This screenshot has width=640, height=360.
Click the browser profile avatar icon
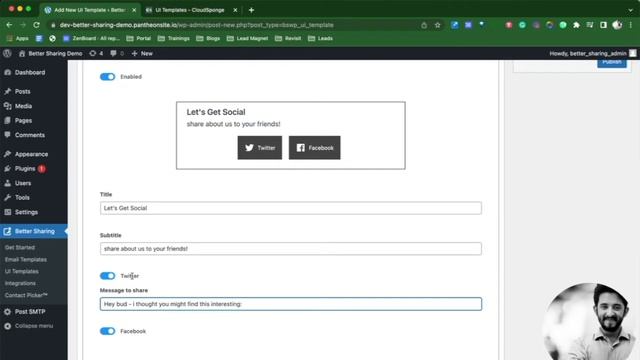(x=617, y=25)
